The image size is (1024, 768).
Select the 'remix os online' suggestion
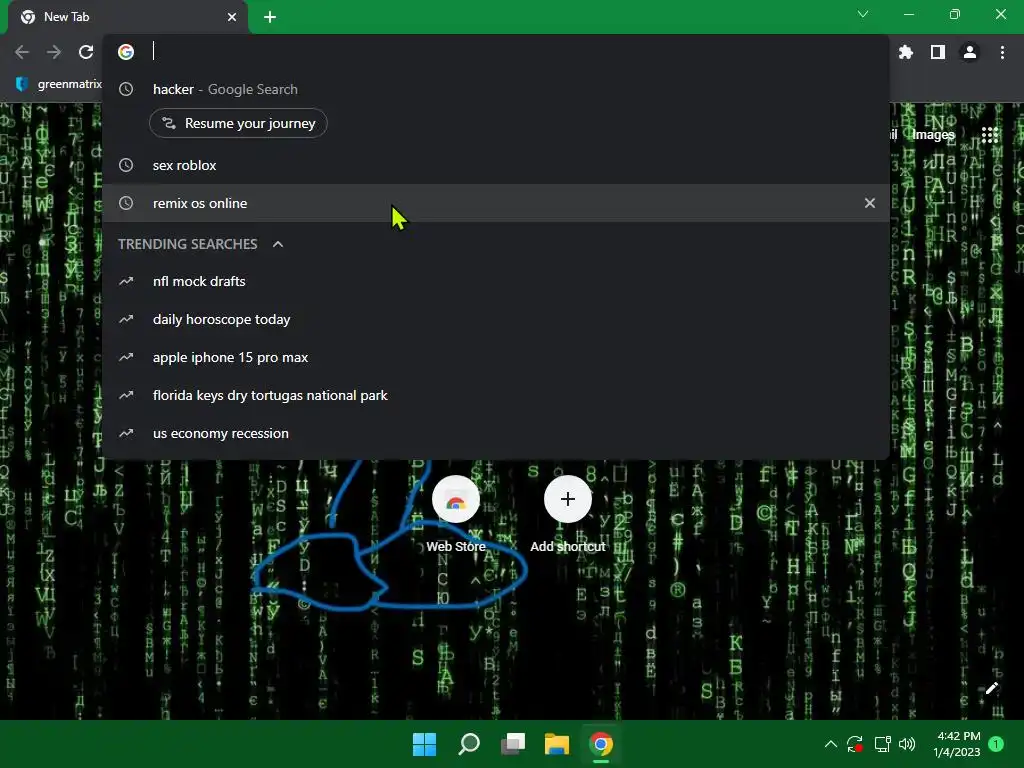point(496,203)
